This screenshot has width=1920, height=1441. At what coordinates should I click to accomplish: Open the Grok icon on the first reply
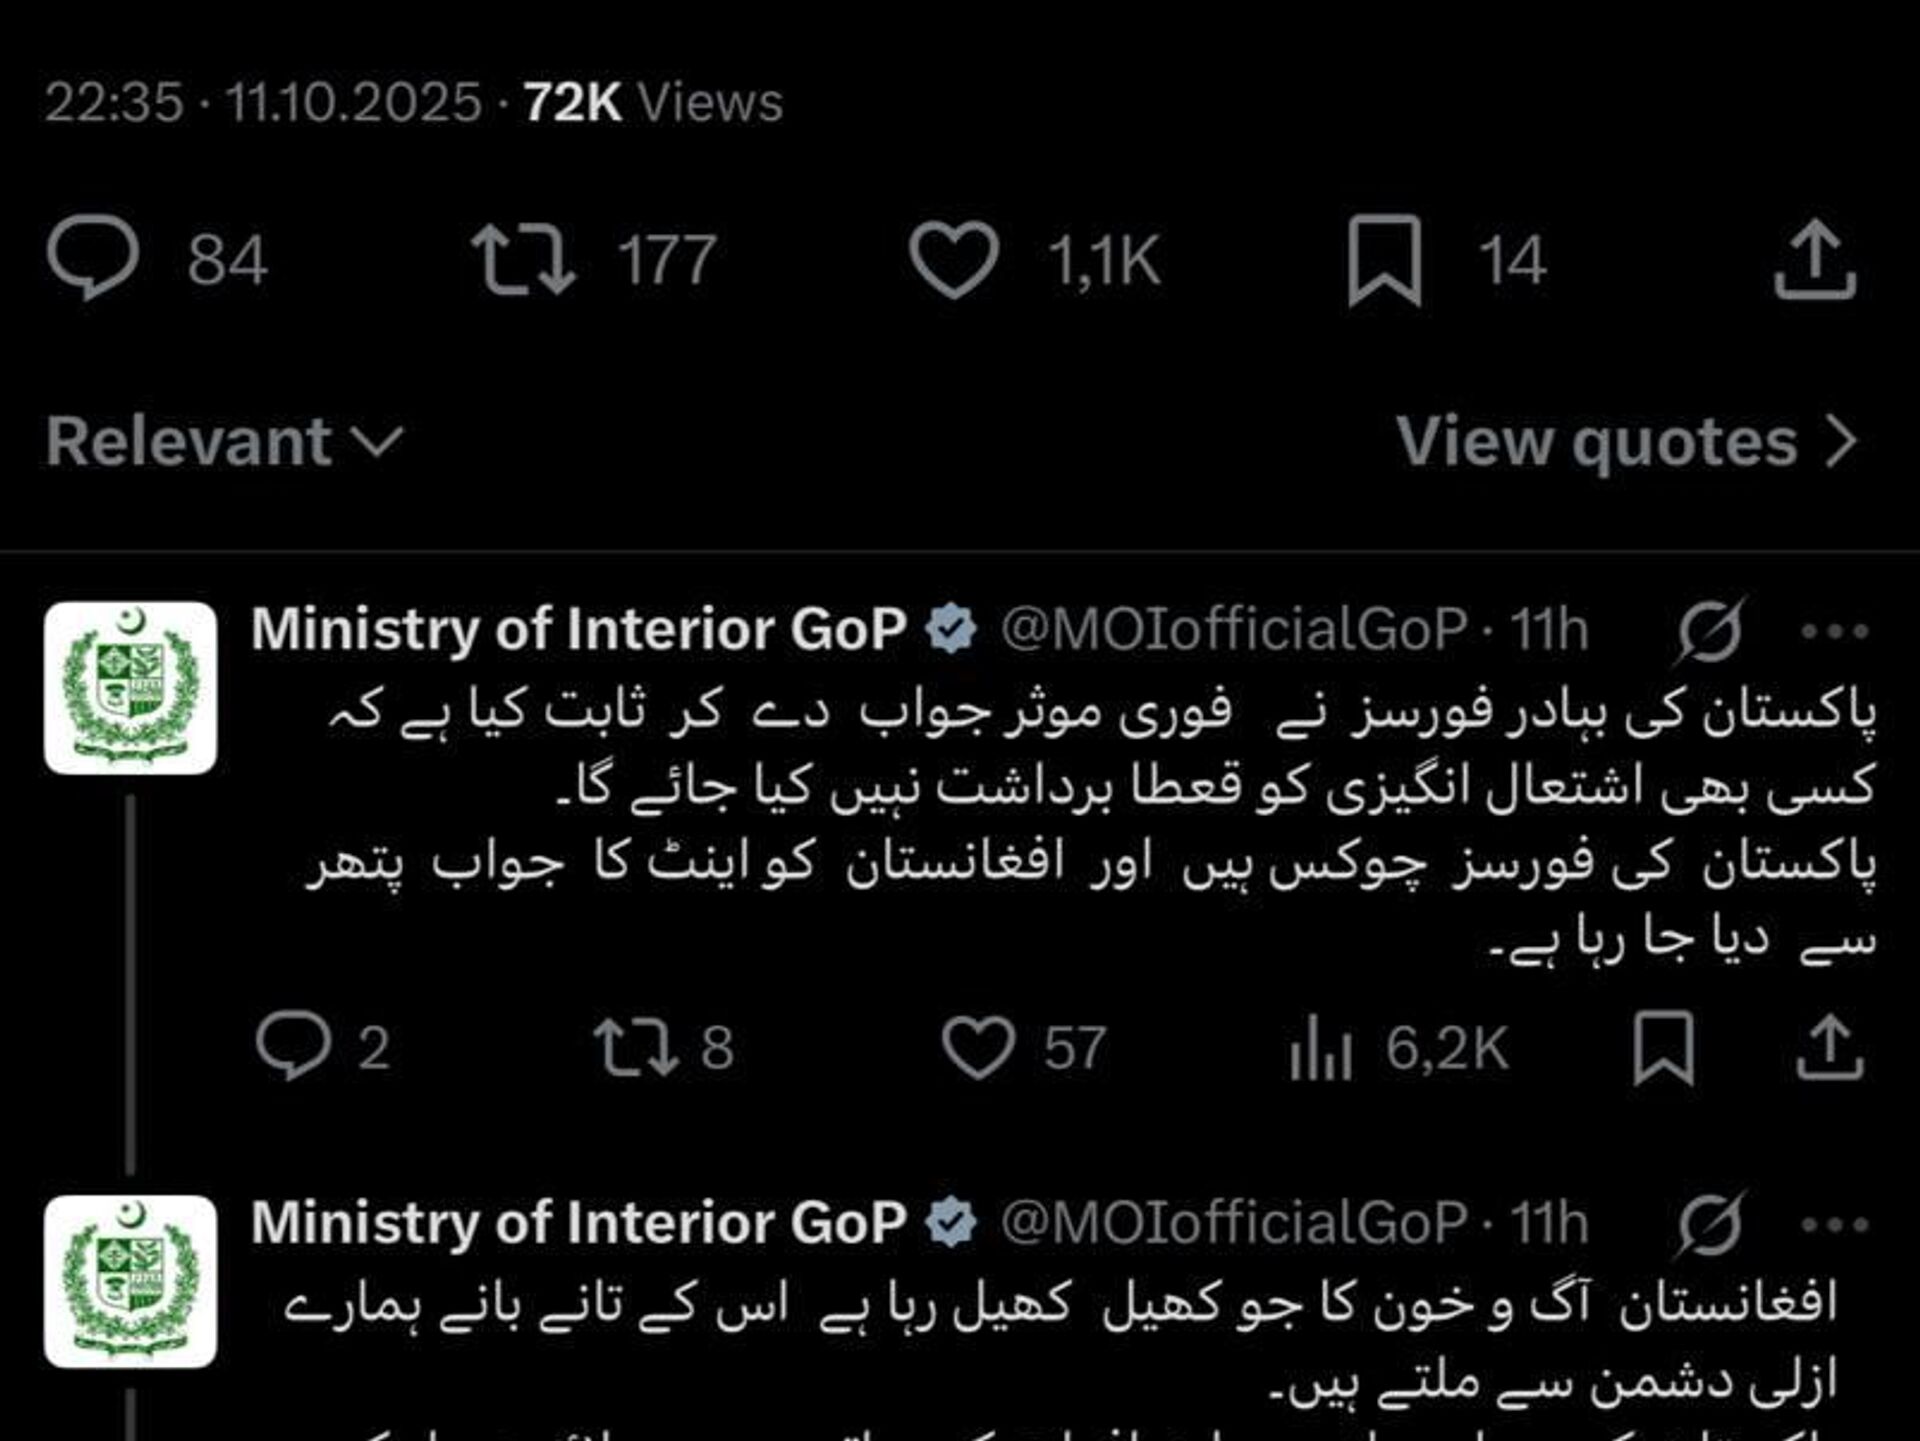coord(1711,630)
